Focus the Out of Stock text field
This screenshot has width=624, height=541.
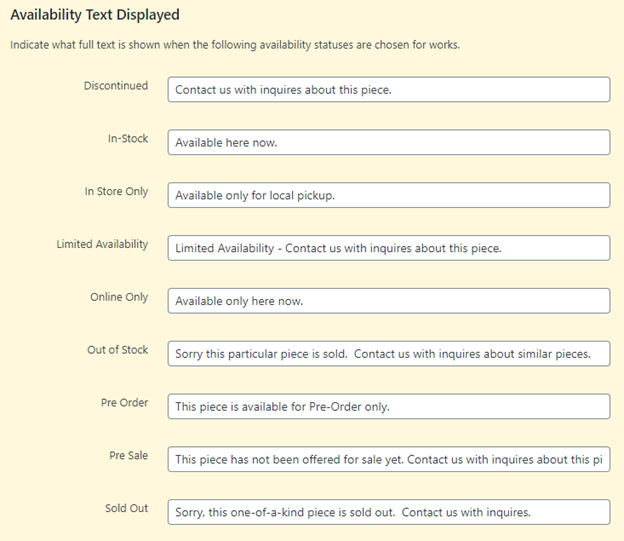pyautogui.click(x=388, y=354)
